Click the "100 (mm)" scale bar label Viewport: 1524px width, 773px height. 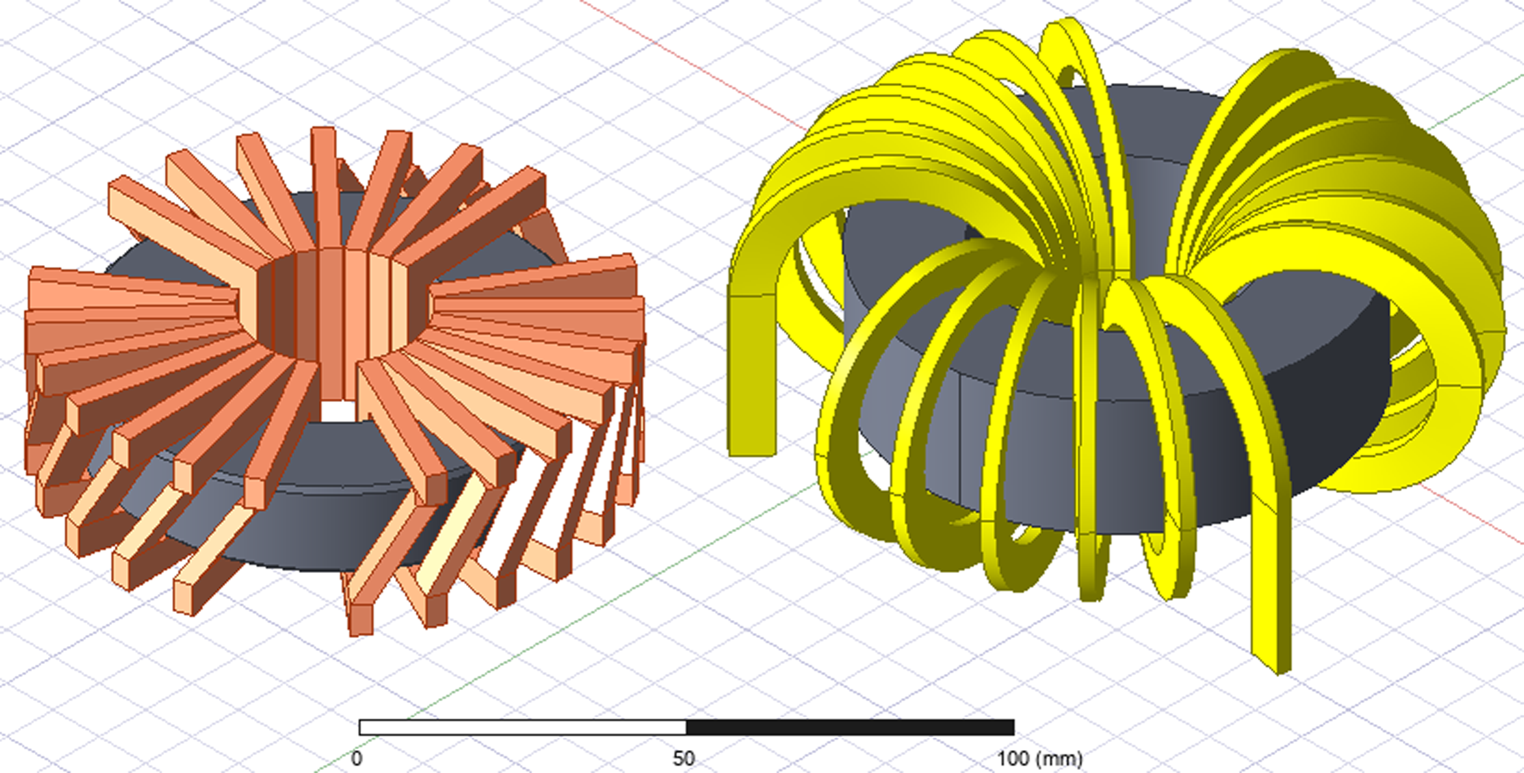pyautogui.click(x=1040, y=758)
